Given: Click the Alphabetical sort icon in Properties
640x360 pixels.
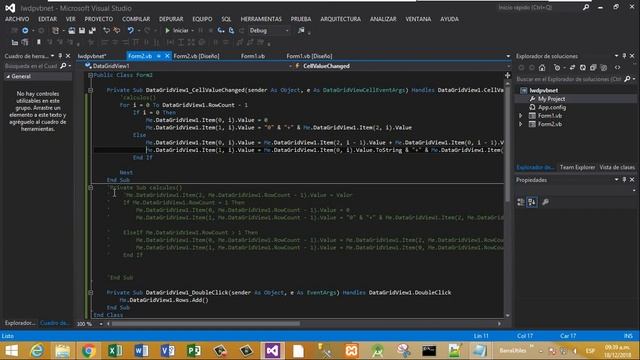Looking at the screenshot, I should pyautogui.click(x=532, y=202).
